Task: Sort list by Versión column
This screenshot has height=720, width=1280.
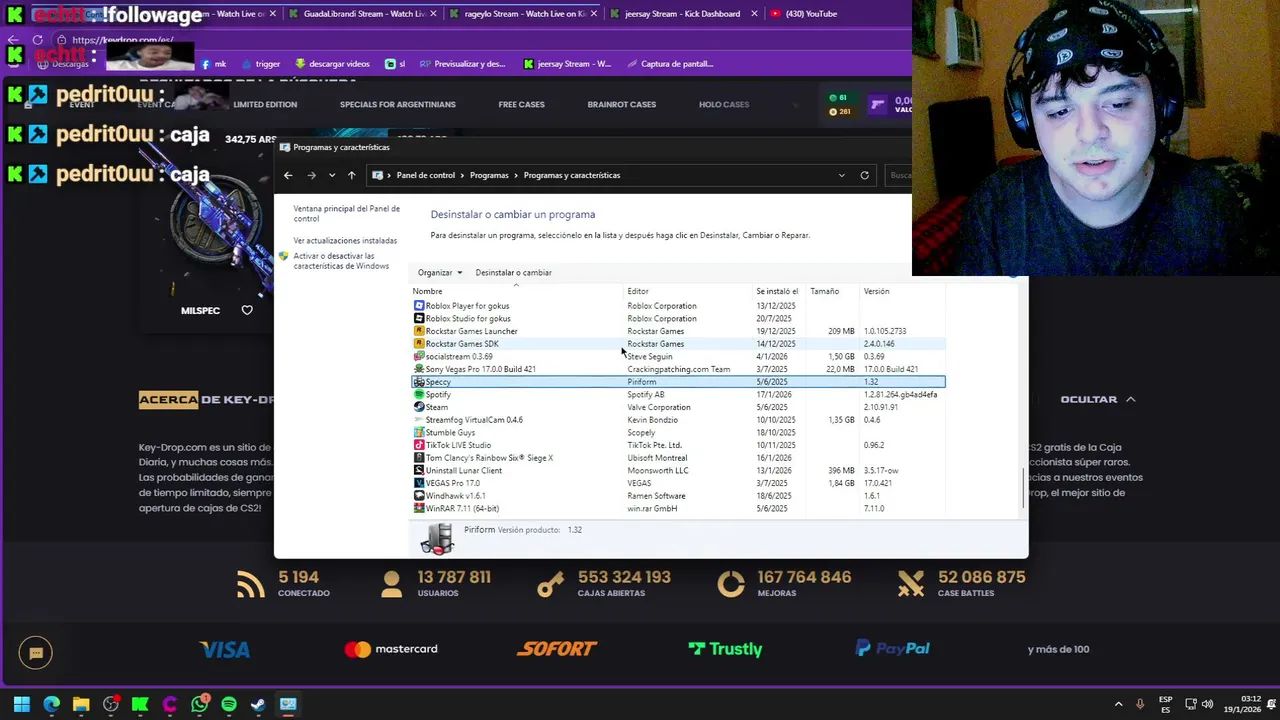Action: click(876, 291)
